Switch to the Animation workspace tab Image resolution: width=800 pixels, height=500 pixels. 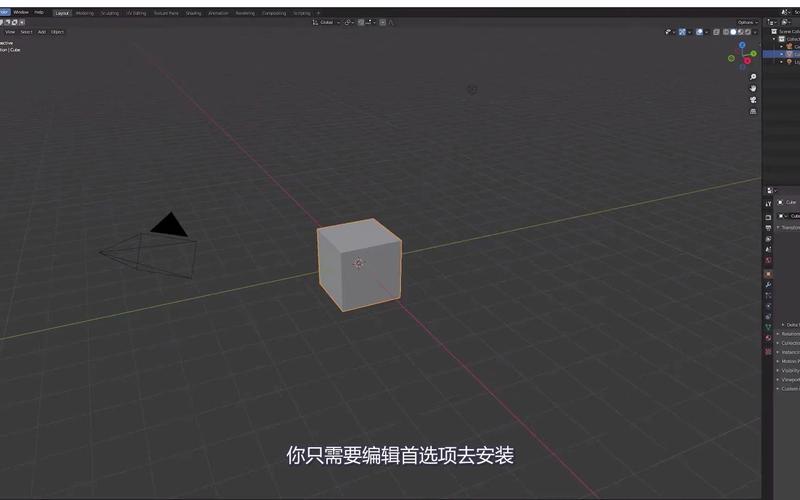point(218,13)
